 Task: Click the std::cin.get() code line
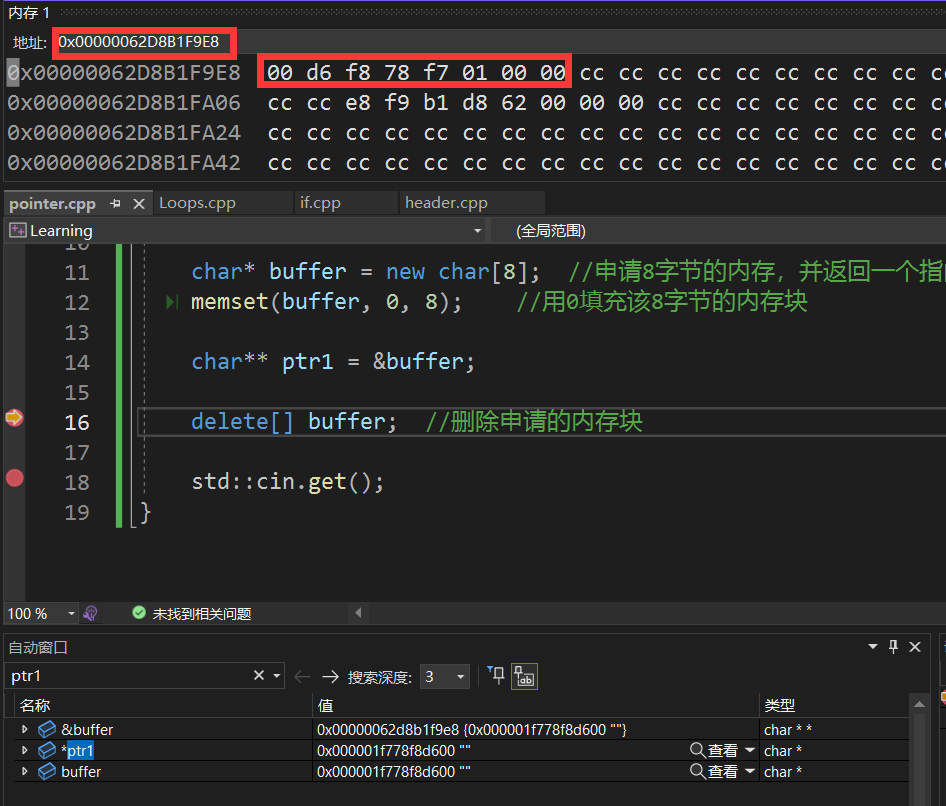pos(287,482)
